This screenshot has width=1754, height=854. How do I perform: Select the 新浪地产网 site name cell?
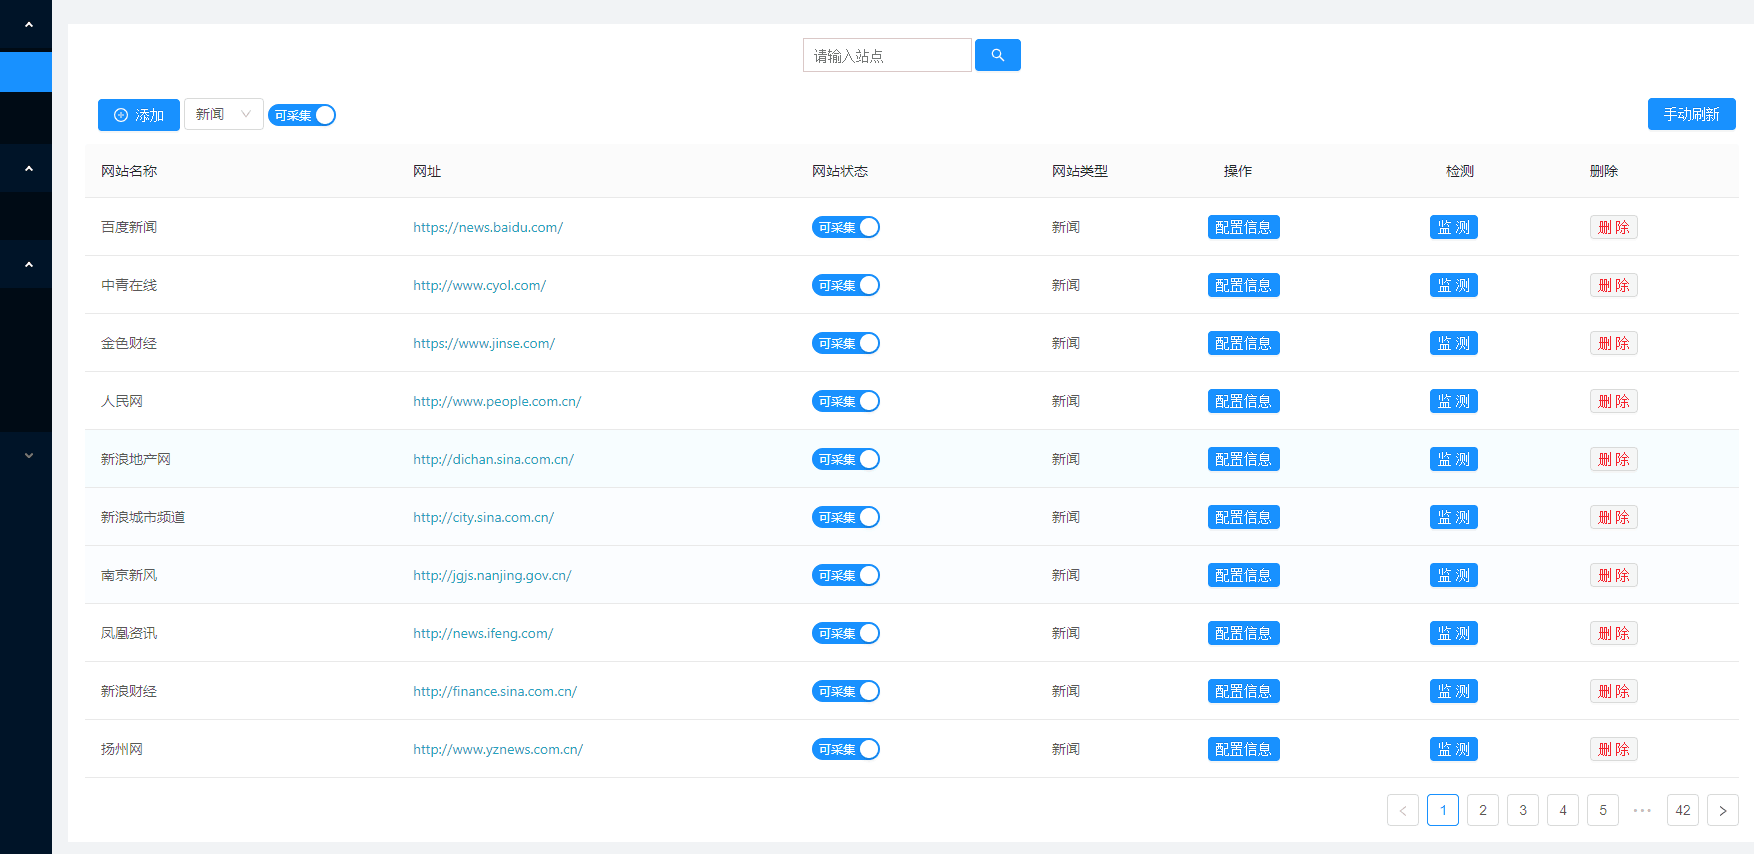(x=136, y=459)
